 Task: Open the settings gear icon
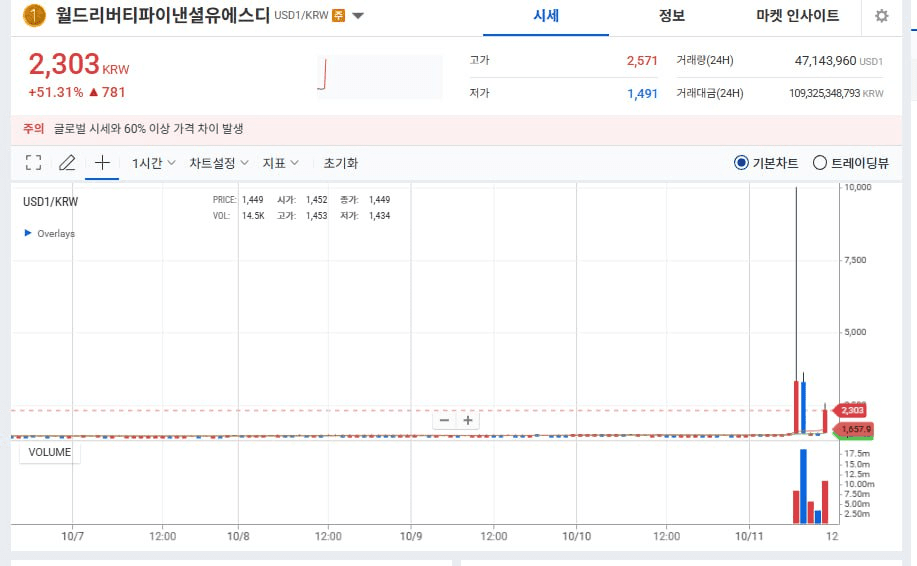pos(881,16)
